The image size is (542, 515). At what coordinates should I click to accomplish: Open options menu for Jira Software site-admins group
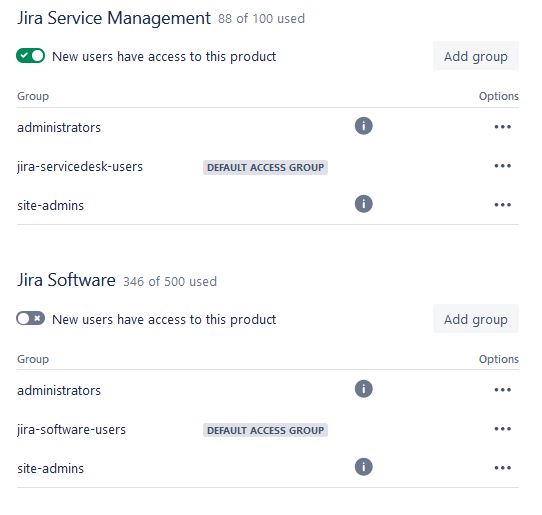tap(502, 468)
